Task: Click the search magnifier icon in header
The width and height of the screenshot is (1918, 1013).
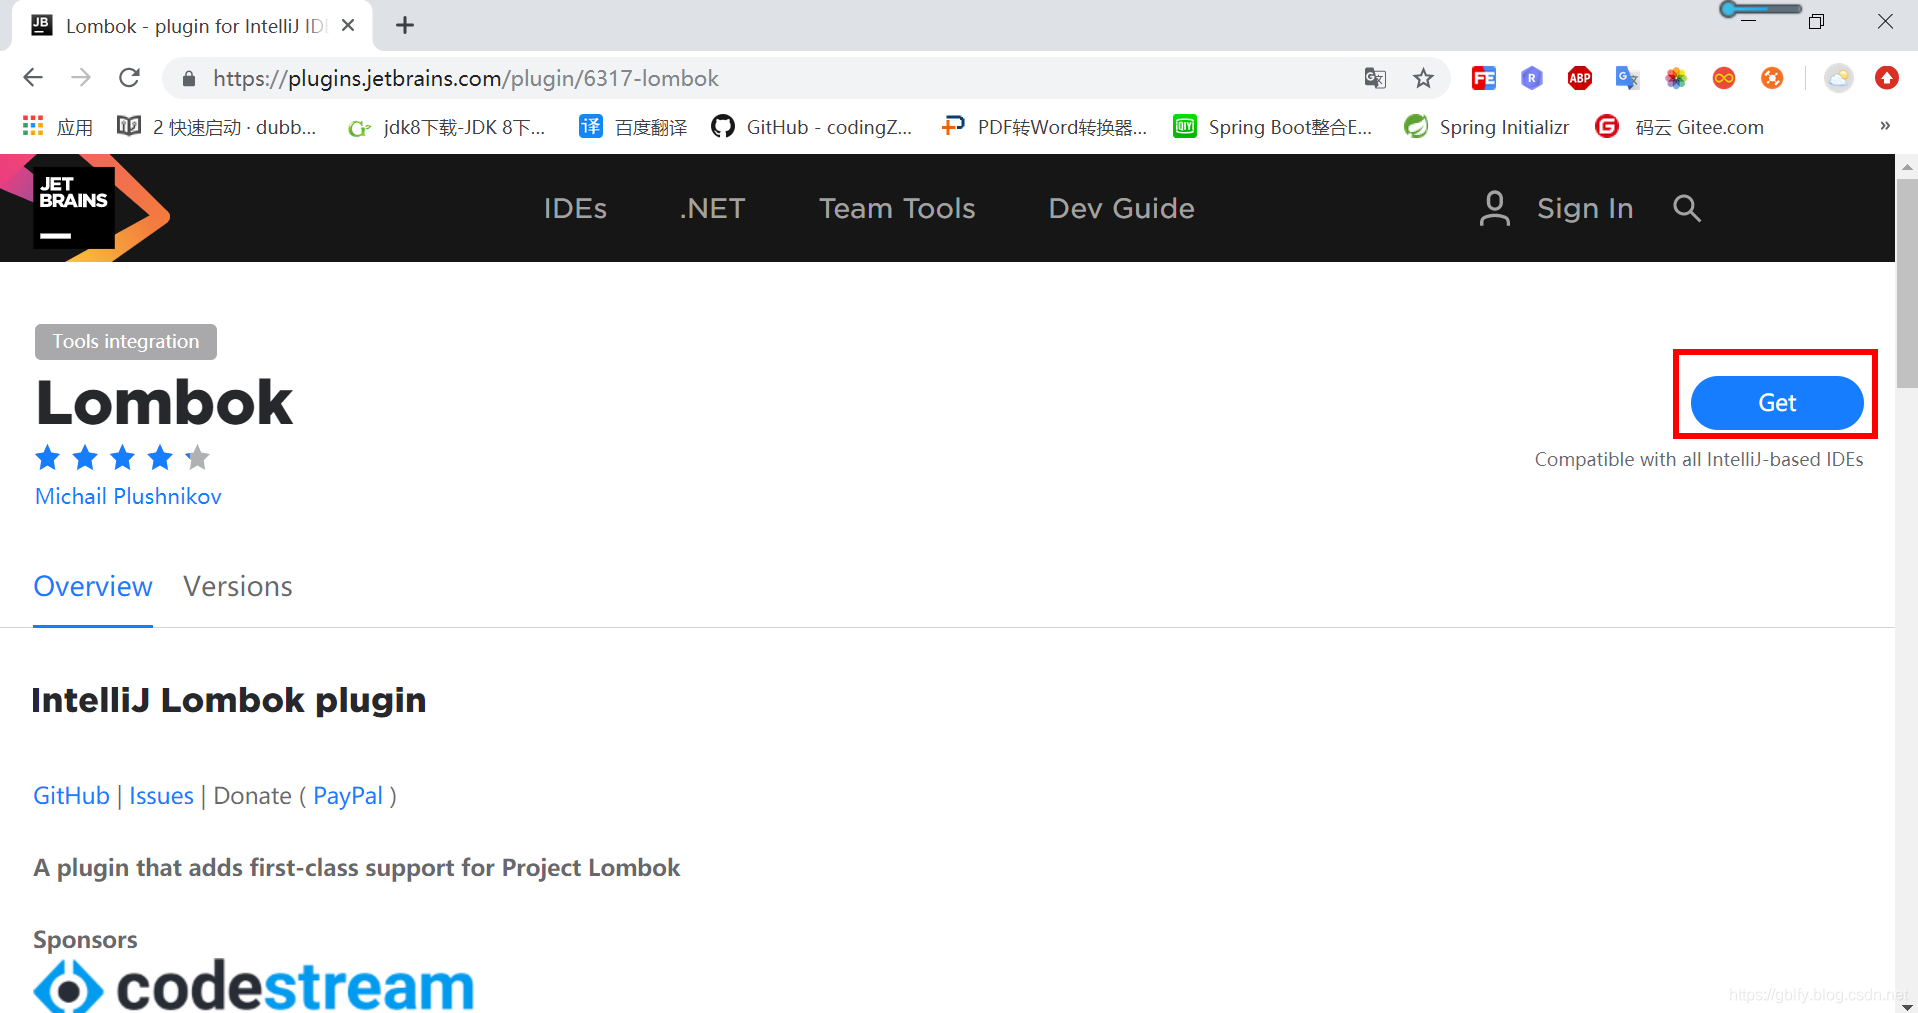Action: pos(1687,208)
